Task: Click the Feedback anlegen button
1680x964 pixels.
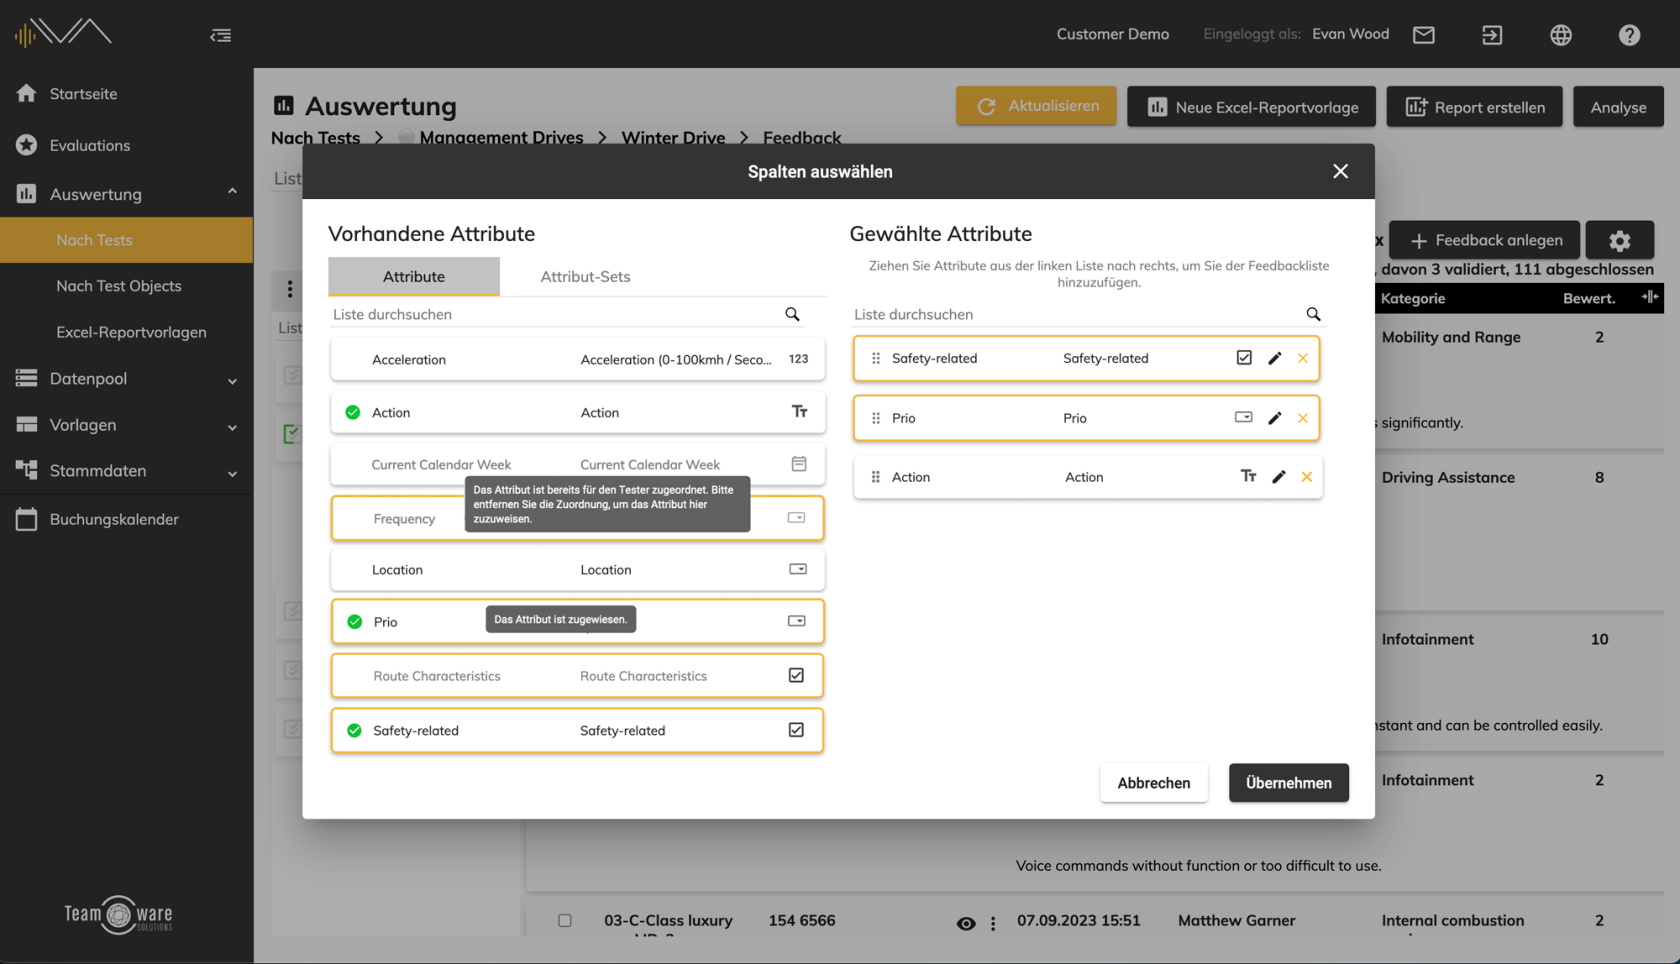Action: click(1484, 240)
